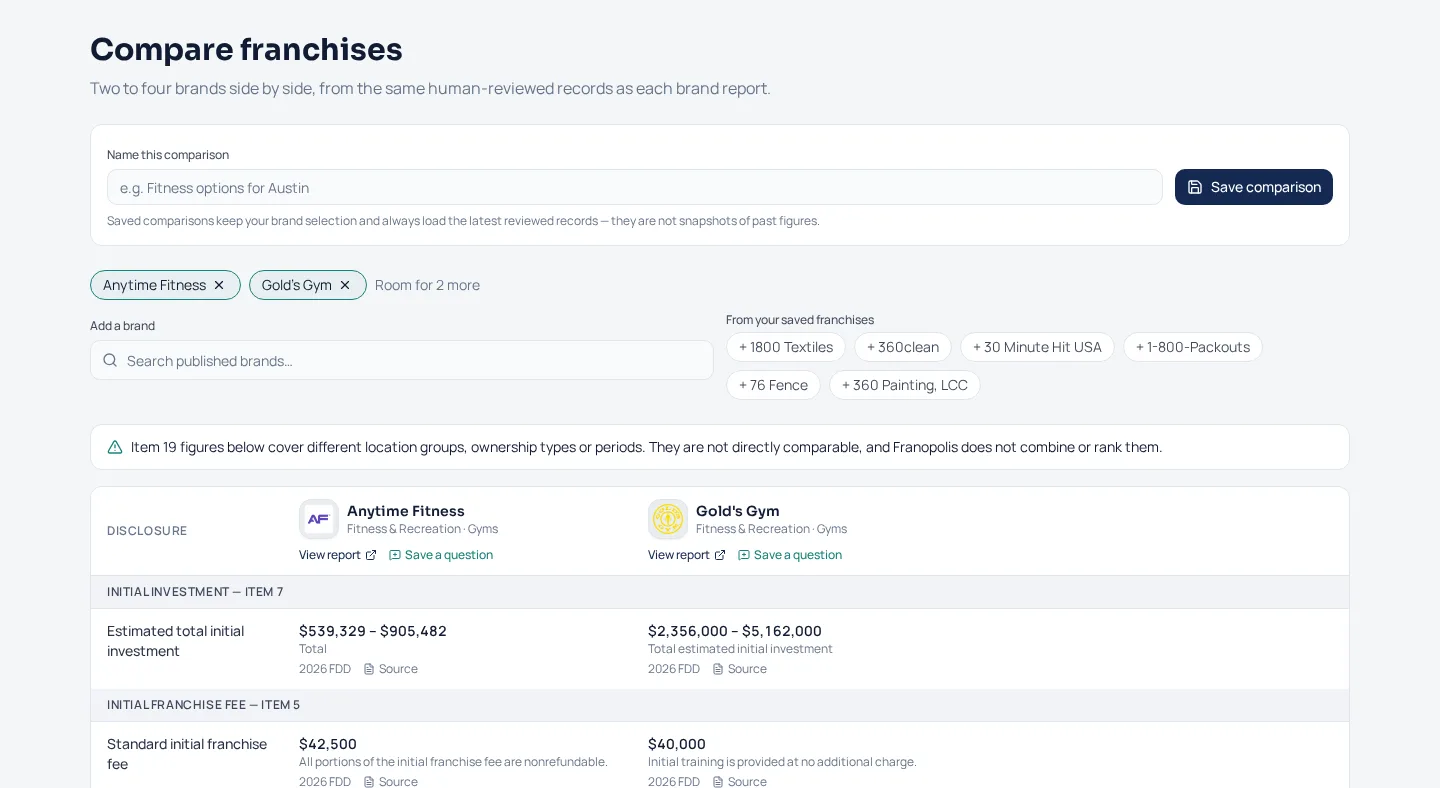Image resolution: width=1440 pixels, height=788 pixels.
Task: Click document icon beside $539,329 – $905,482 Source
Action: coord(369,669)
